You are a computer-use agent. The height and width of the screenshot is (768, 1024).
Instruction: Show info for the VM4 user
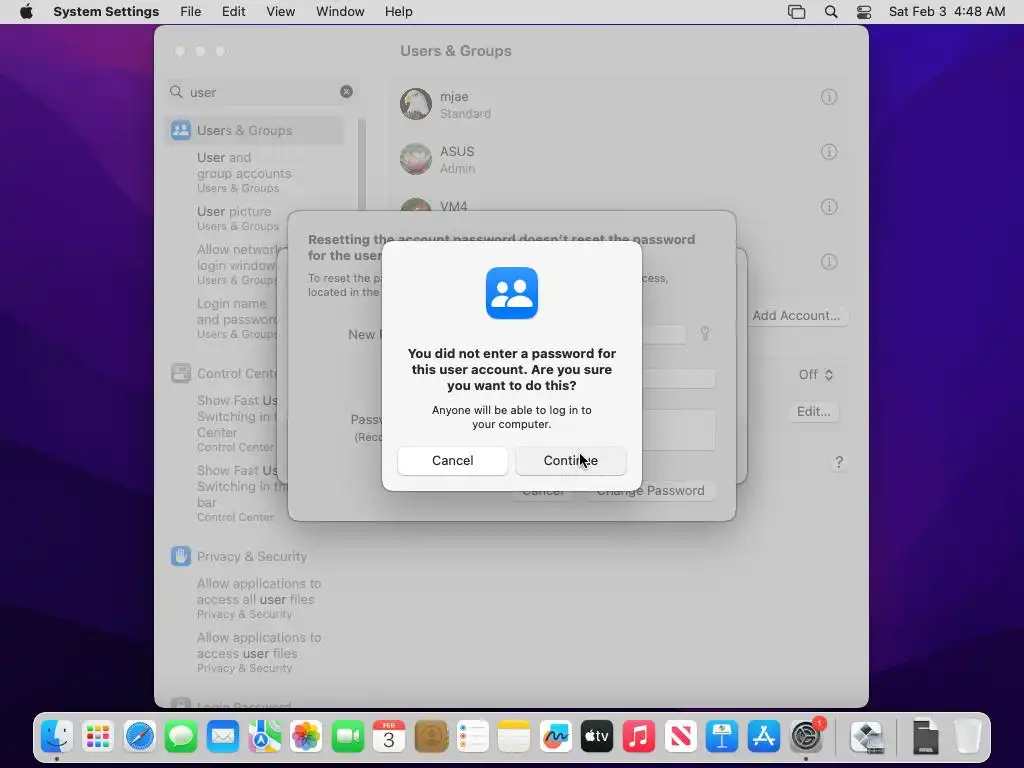click(x=829, y=206)
